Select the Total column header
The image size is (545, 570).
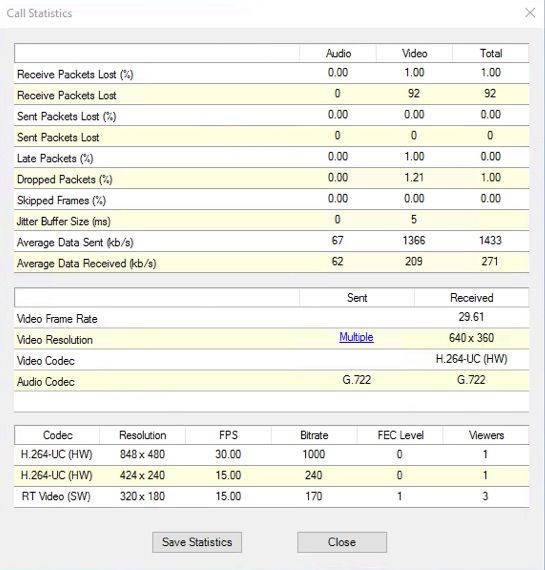(491, 53)
